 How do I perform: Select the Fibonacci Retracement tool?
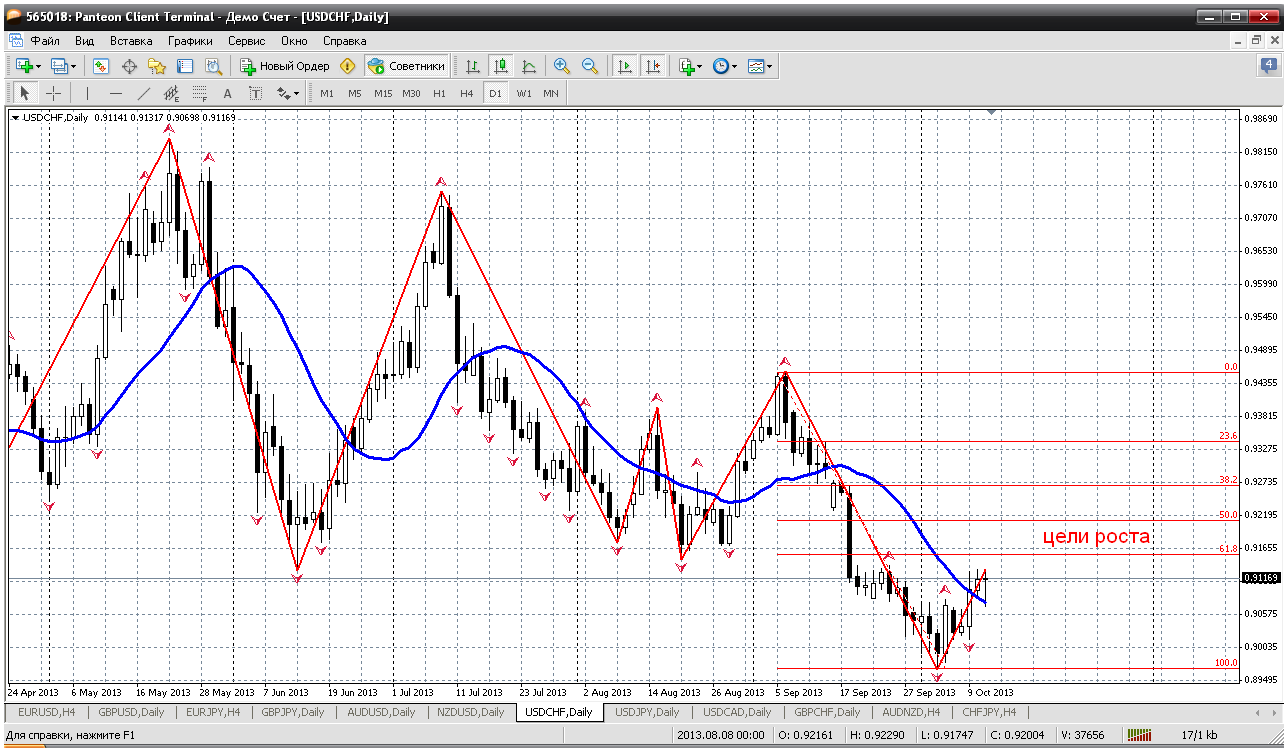(x=199, y=93)
